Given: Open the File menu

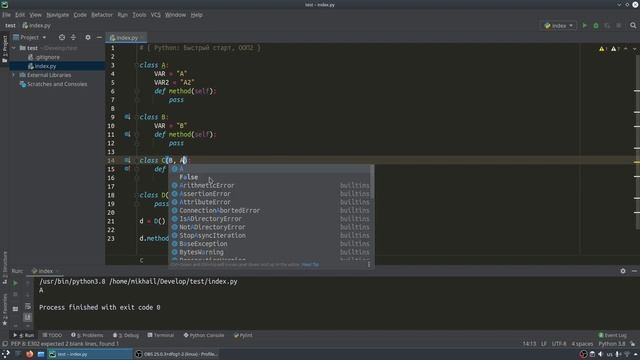Looking at the screenshot, I should 6,15.
